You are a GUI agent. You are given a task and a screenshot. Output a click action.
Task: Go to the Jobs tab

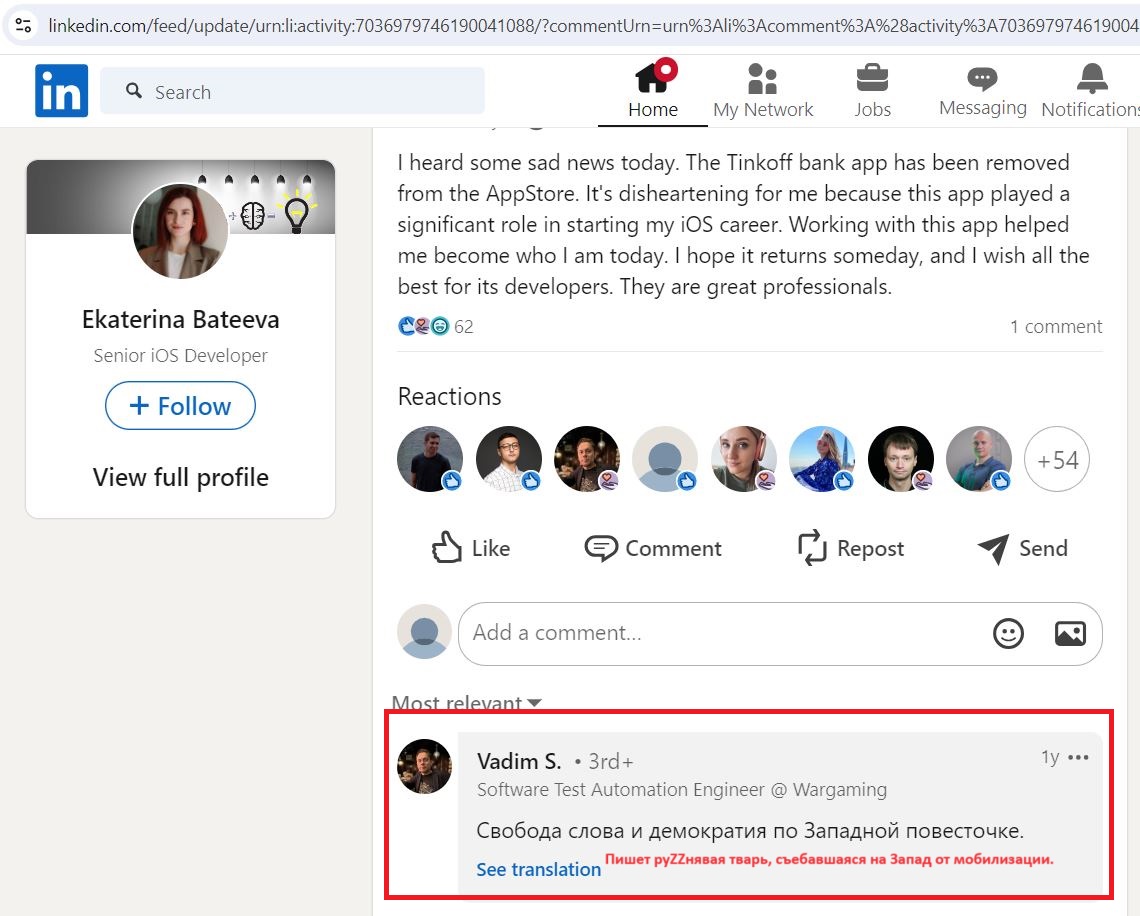click(x=872, y=90)
